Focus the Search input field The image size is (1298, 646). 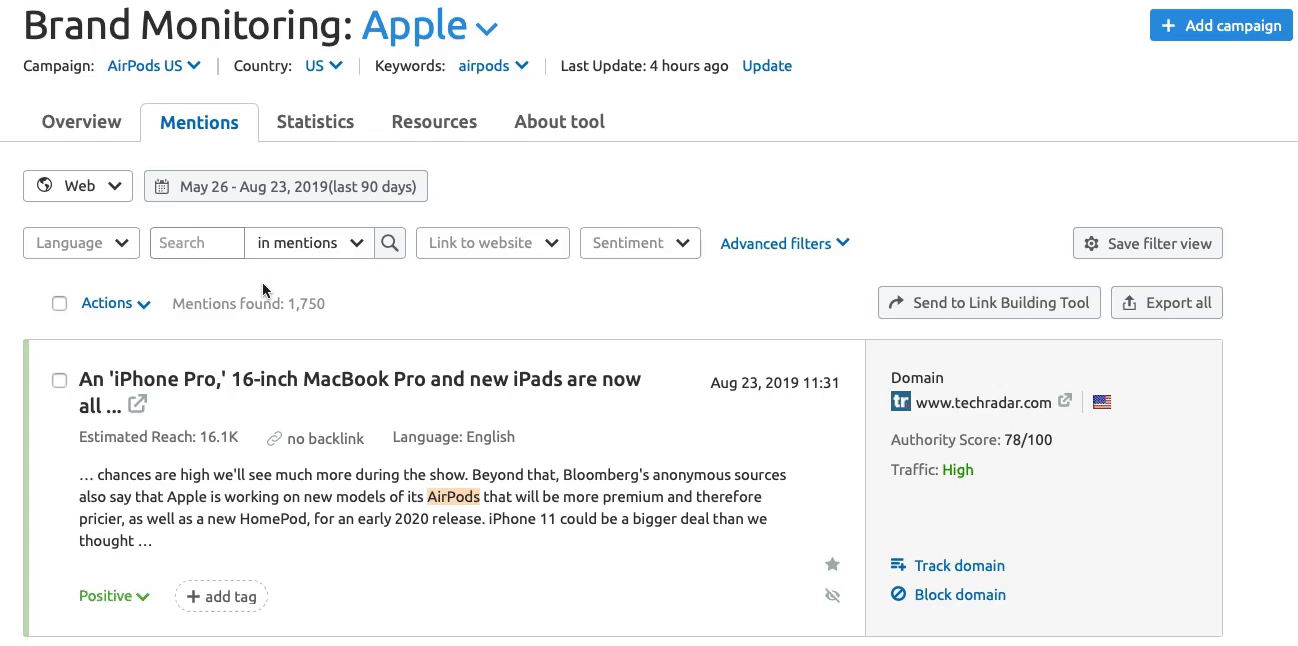[x=197, y=243]
